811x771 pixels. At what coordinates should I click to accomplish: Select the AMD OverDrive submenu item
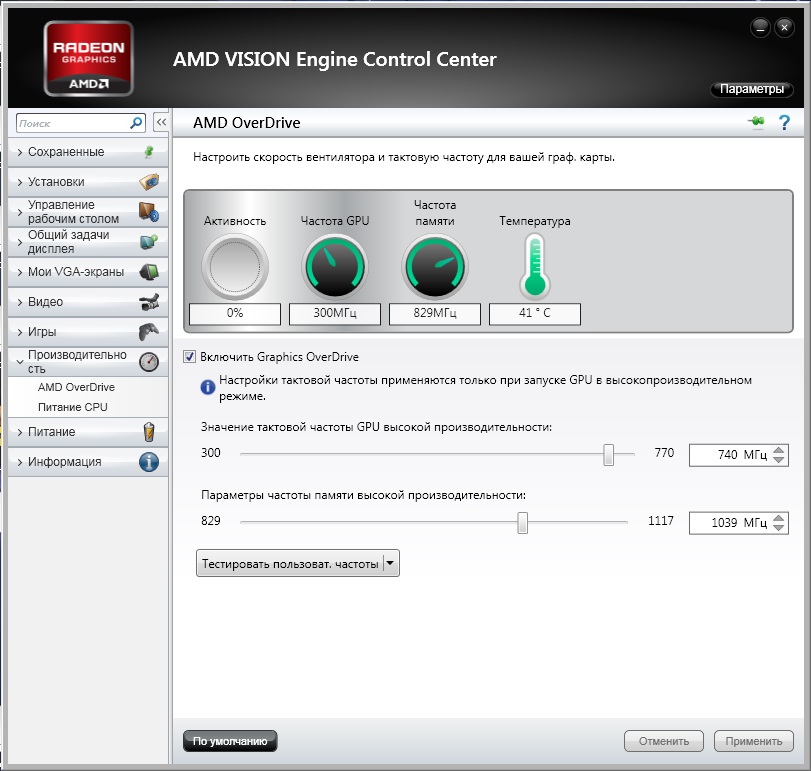[76, 387]
